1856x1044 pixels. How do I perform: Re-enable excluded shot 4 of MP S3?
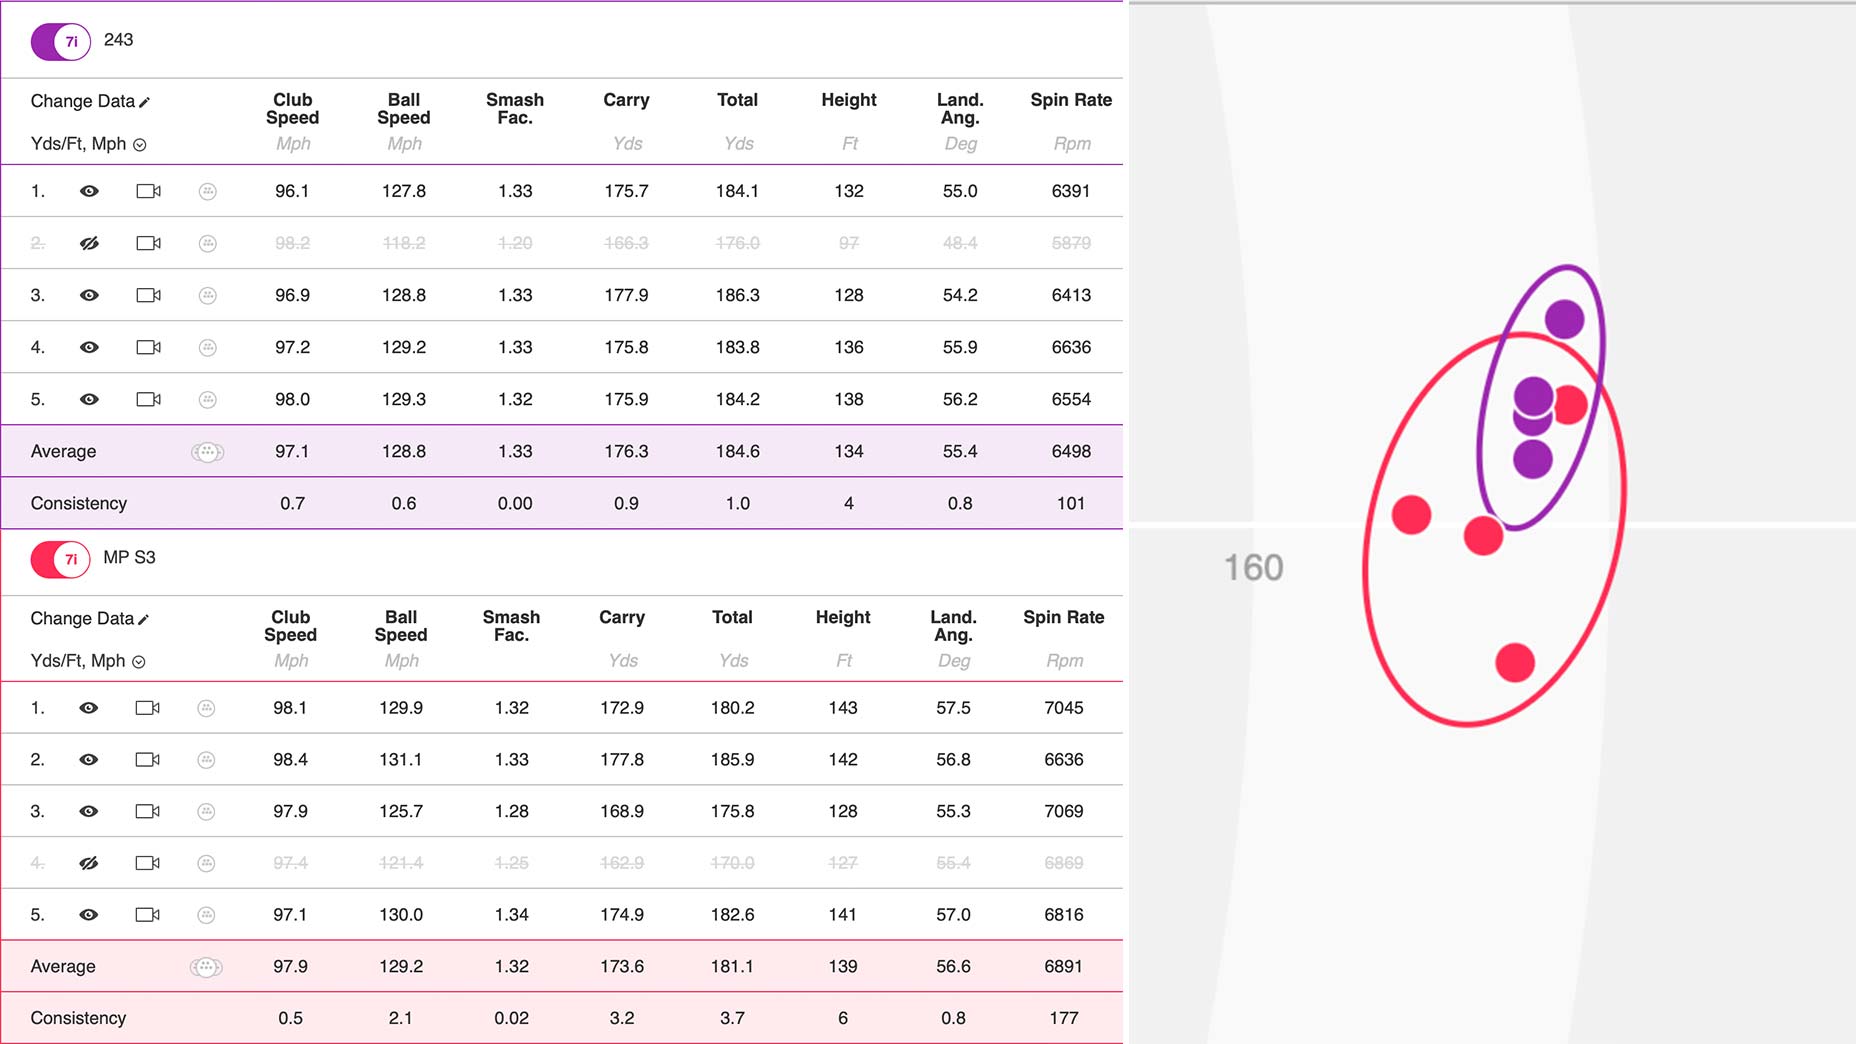tap(89, 862)
